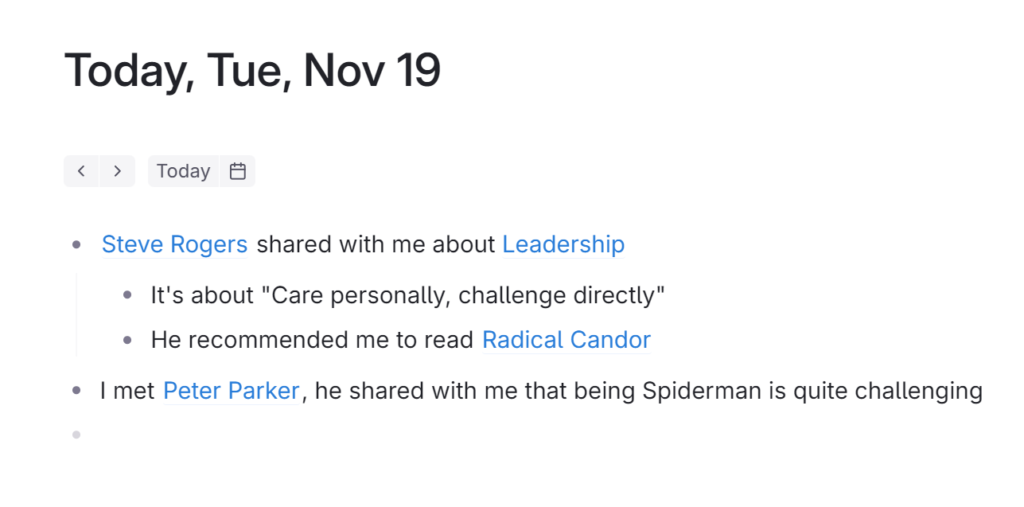Click bullet next to "He recommended" item

127,341
